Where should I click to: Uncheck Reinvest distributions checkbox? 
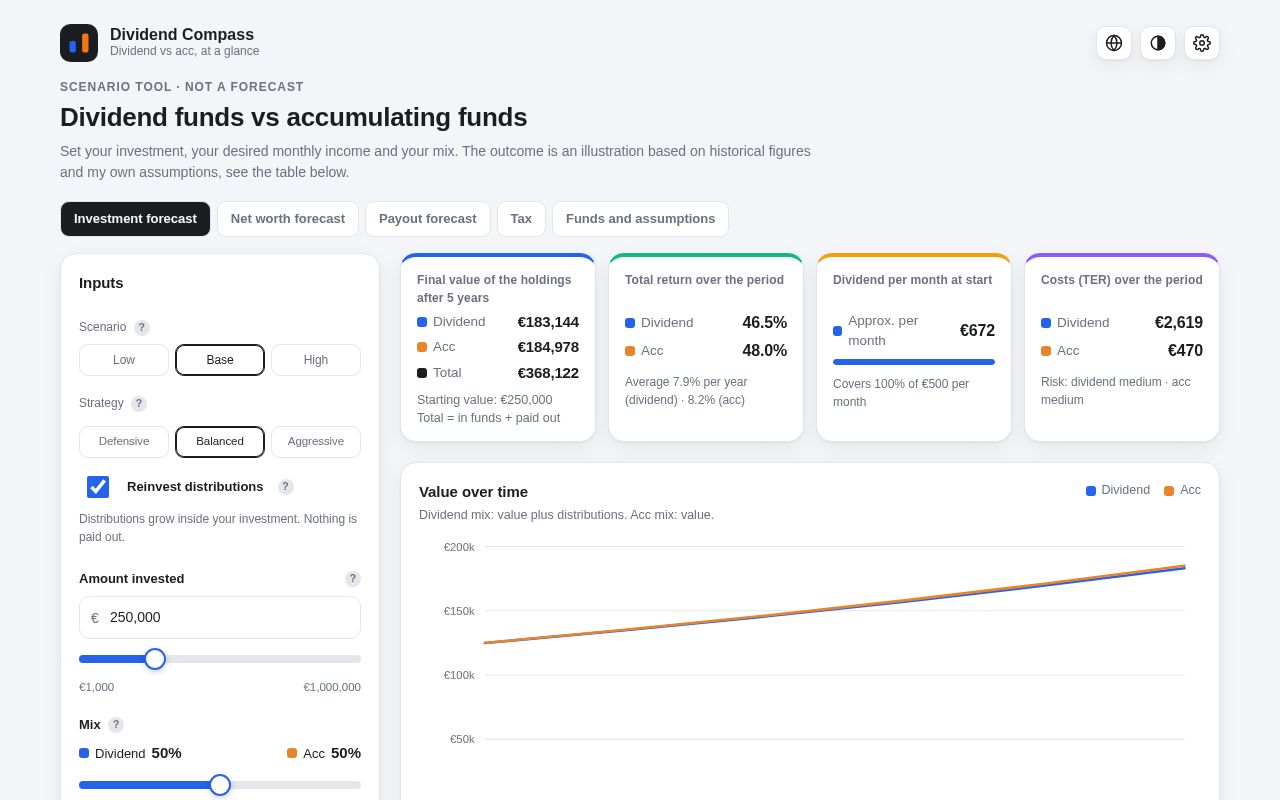pos(98,487)
